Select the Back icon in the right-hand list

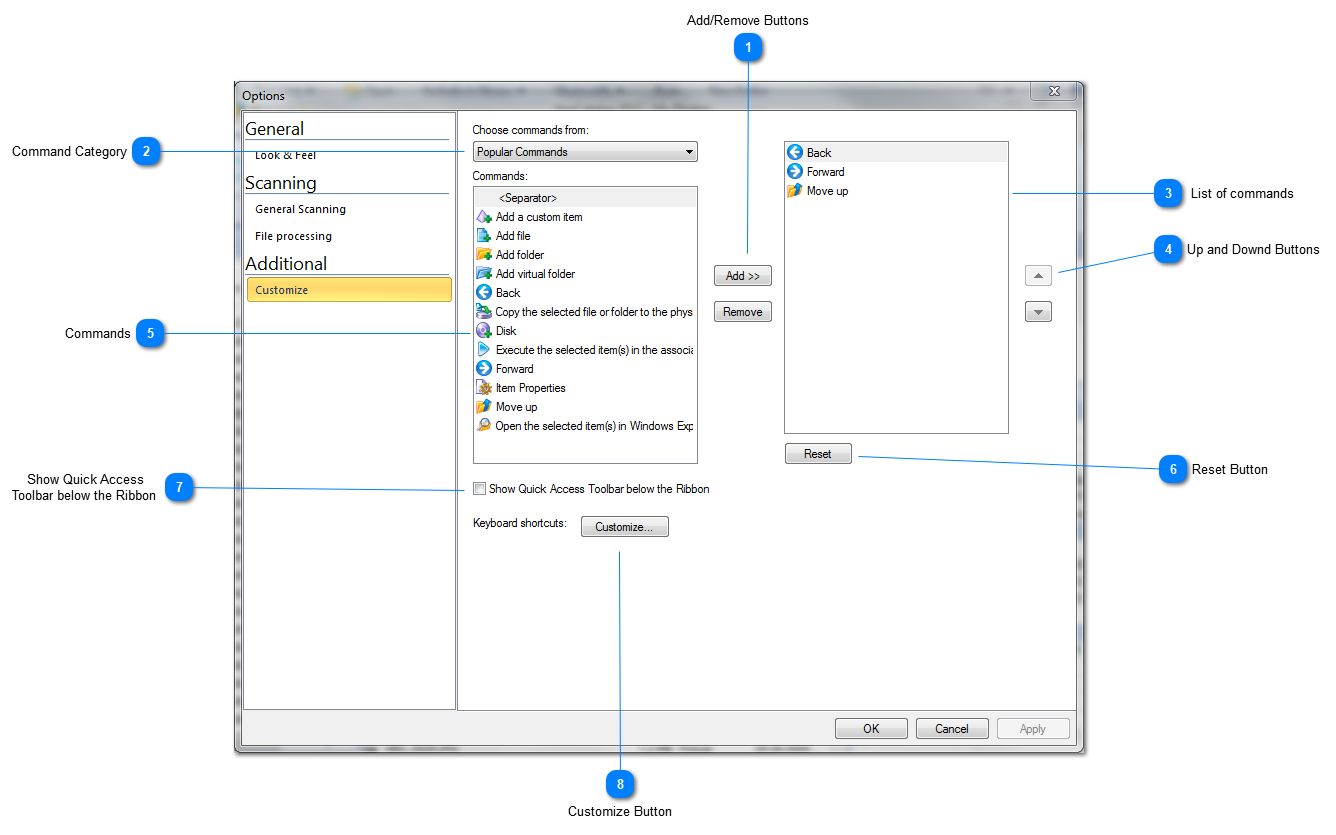(795, 153)
